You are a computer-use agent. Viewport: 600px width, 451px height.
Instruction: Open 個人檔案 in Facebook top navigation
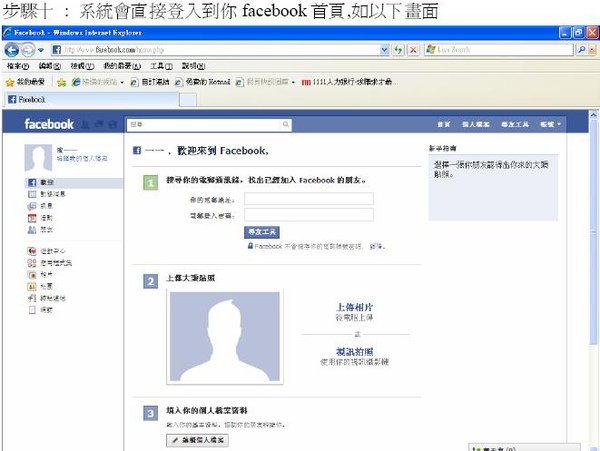click(476, 124)
